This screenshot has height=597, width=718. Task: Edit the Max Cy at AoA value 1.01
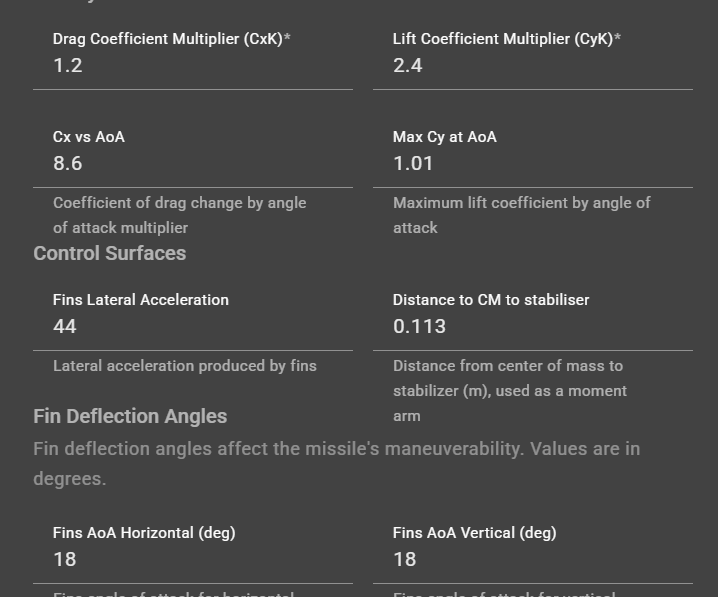[x=532, y=164]
